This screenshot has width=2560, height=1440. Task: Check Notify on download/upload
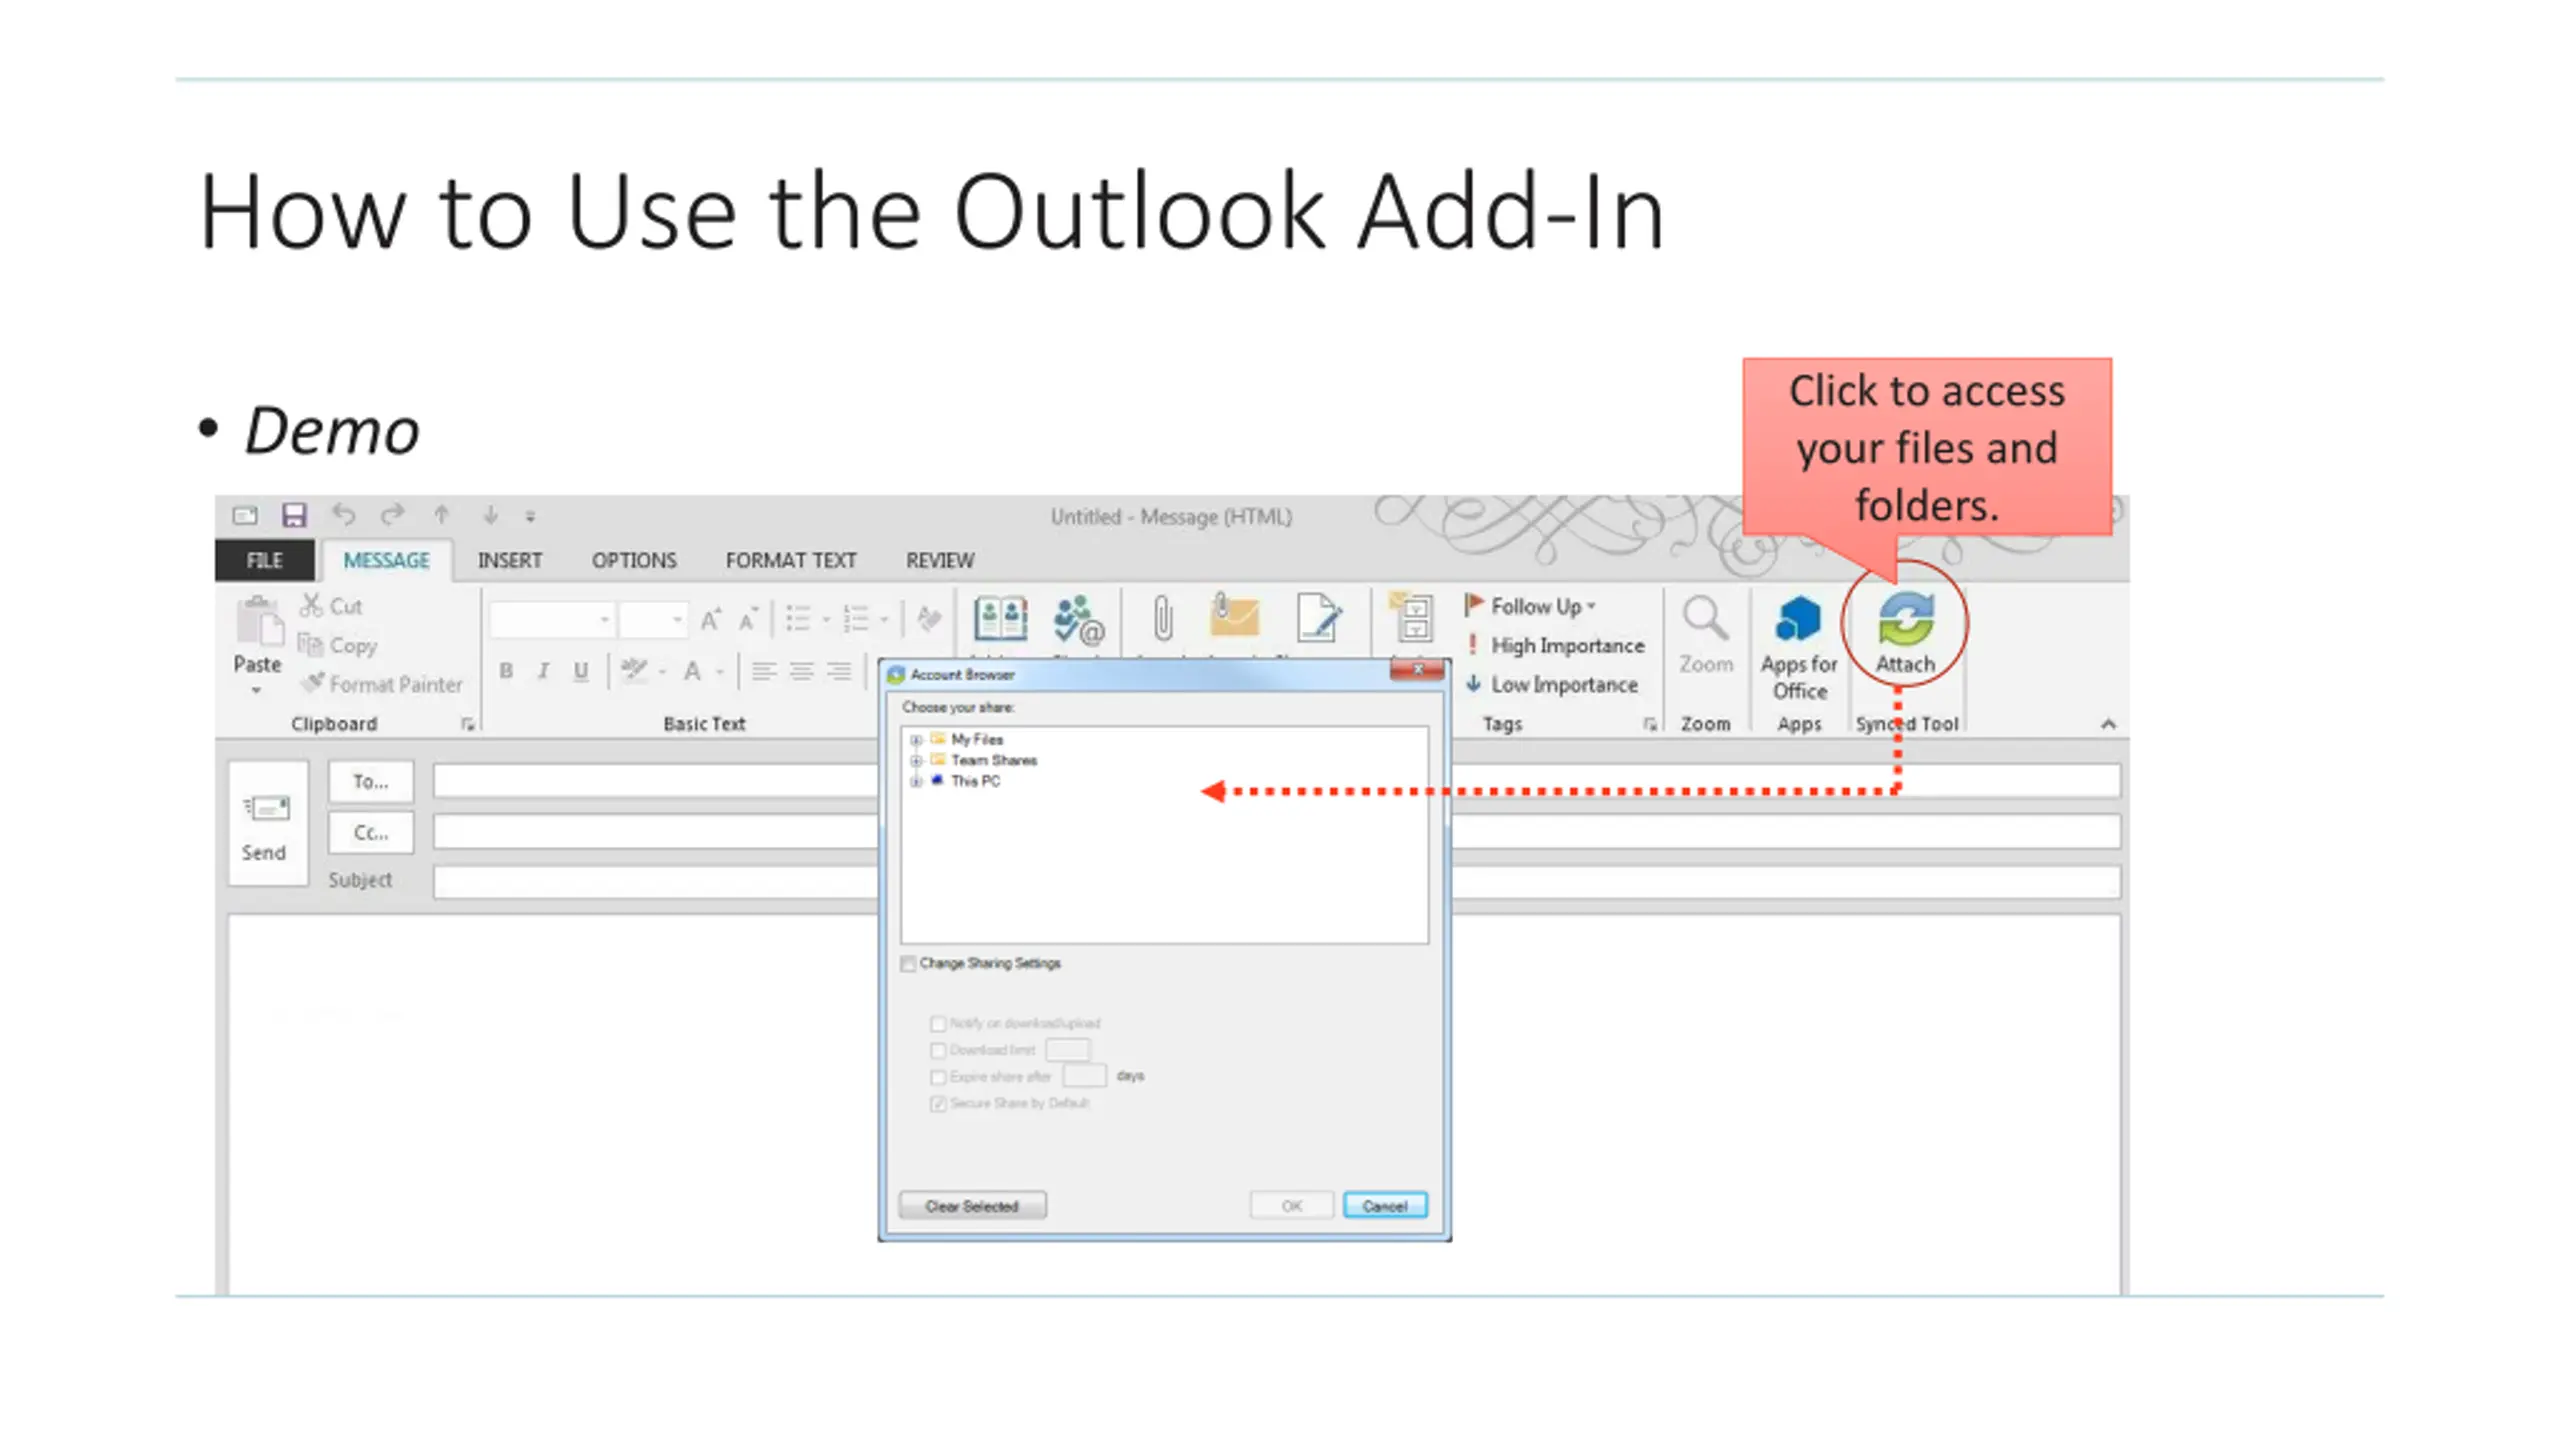pos(938,1023)
